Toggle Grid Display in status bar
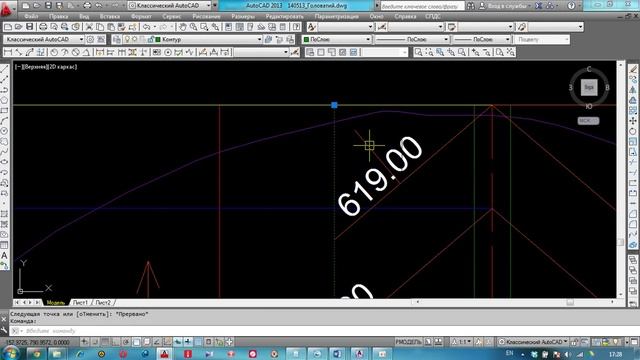640x360 pixels. 105,342
